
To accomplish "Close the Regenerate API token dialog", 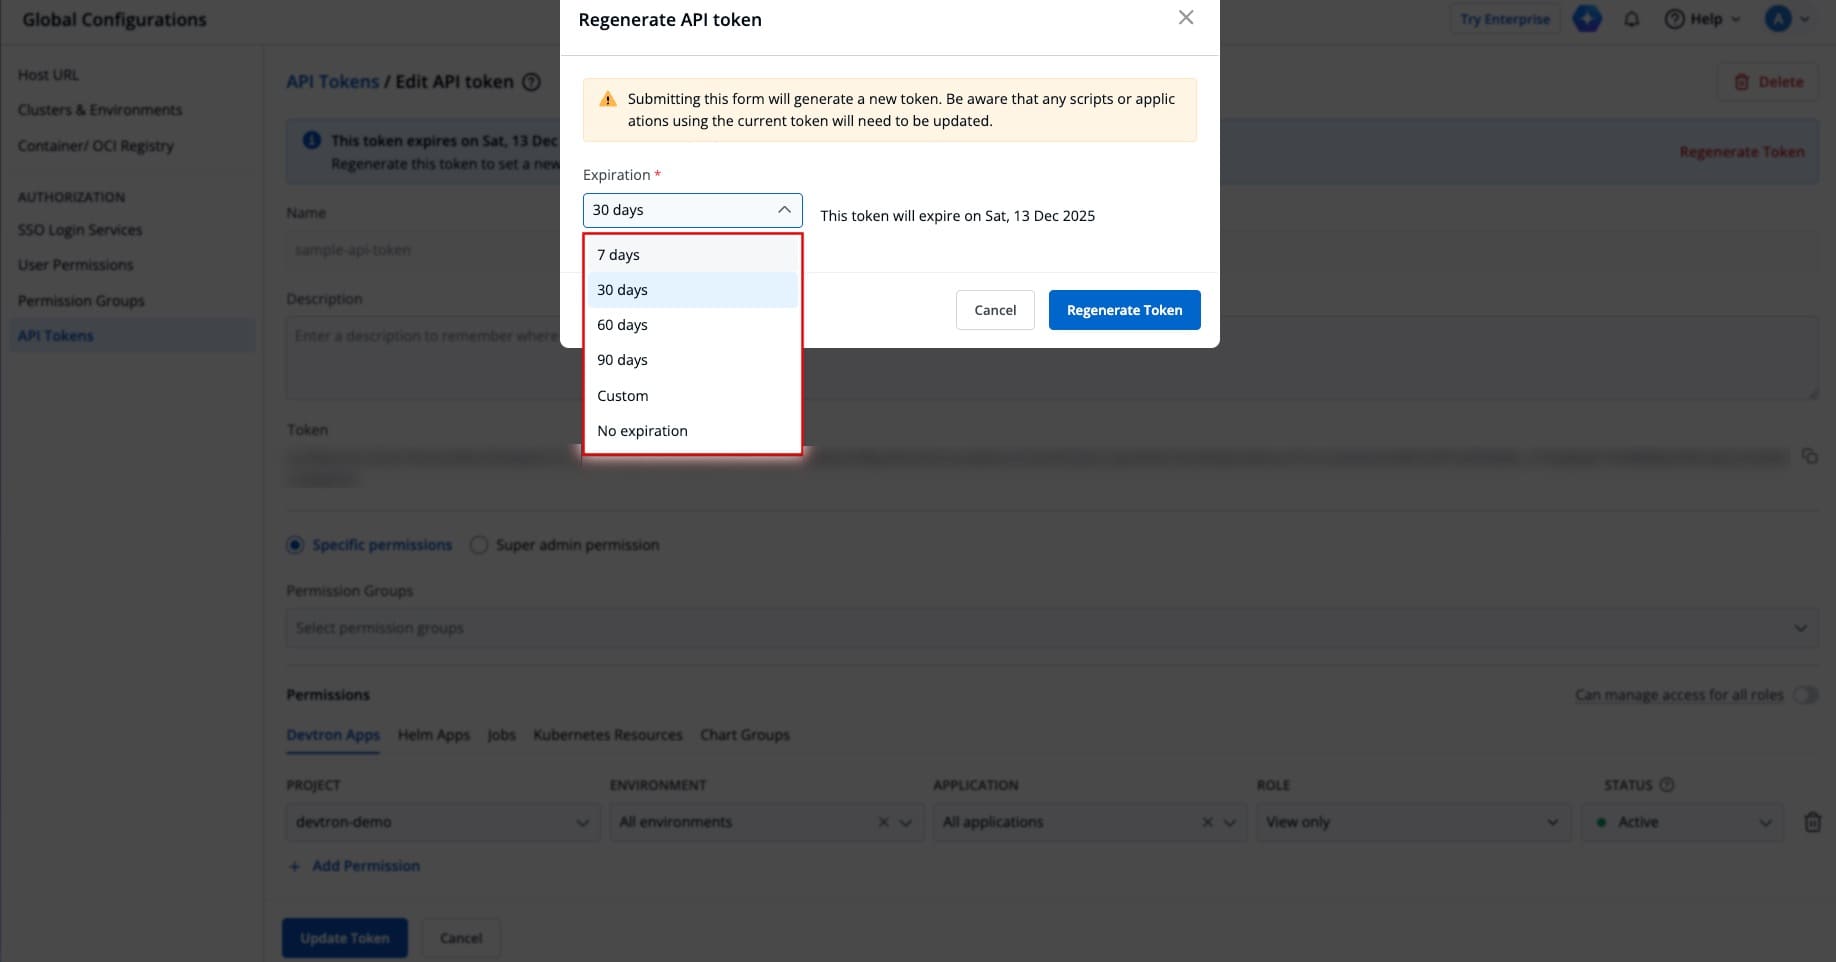I will tap(1185, 18).
